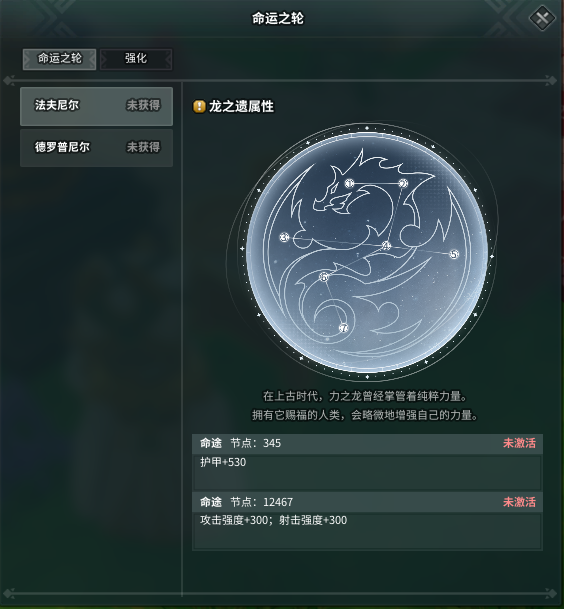Close the 命运之轮 window
This screenshot has width=564, height=609.
(543, 18)
